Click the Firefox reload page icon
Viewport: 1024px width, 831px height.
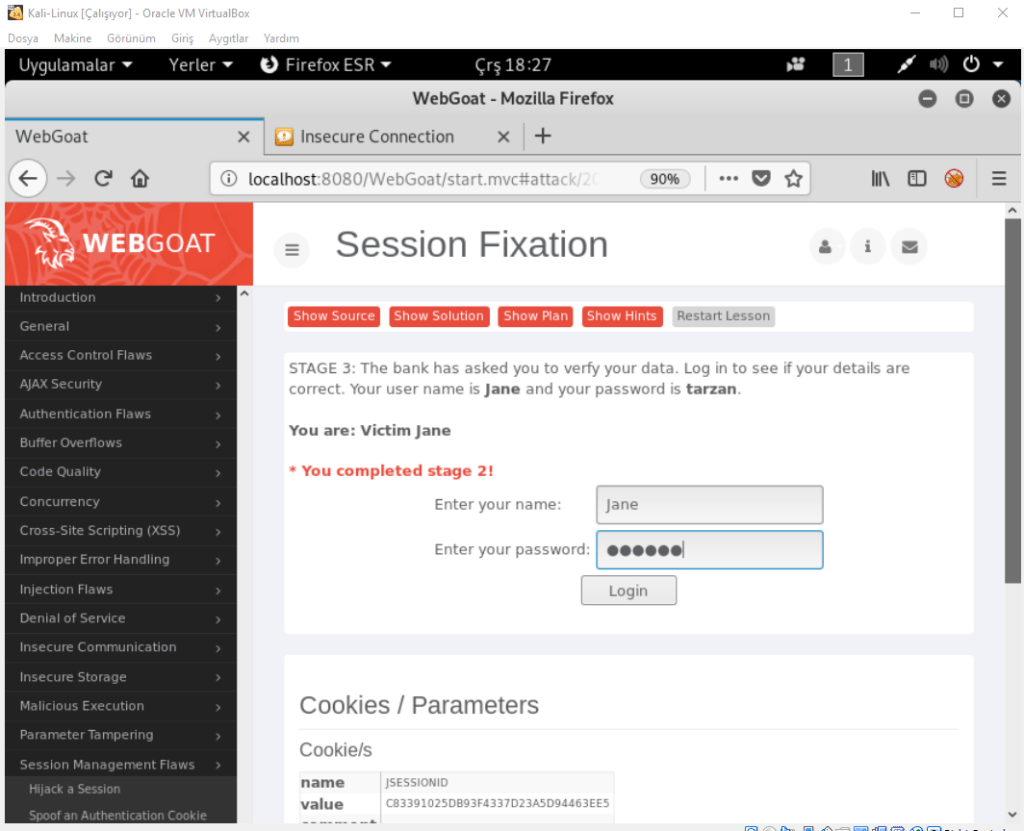pyautogui.click(x=103, y=179)
